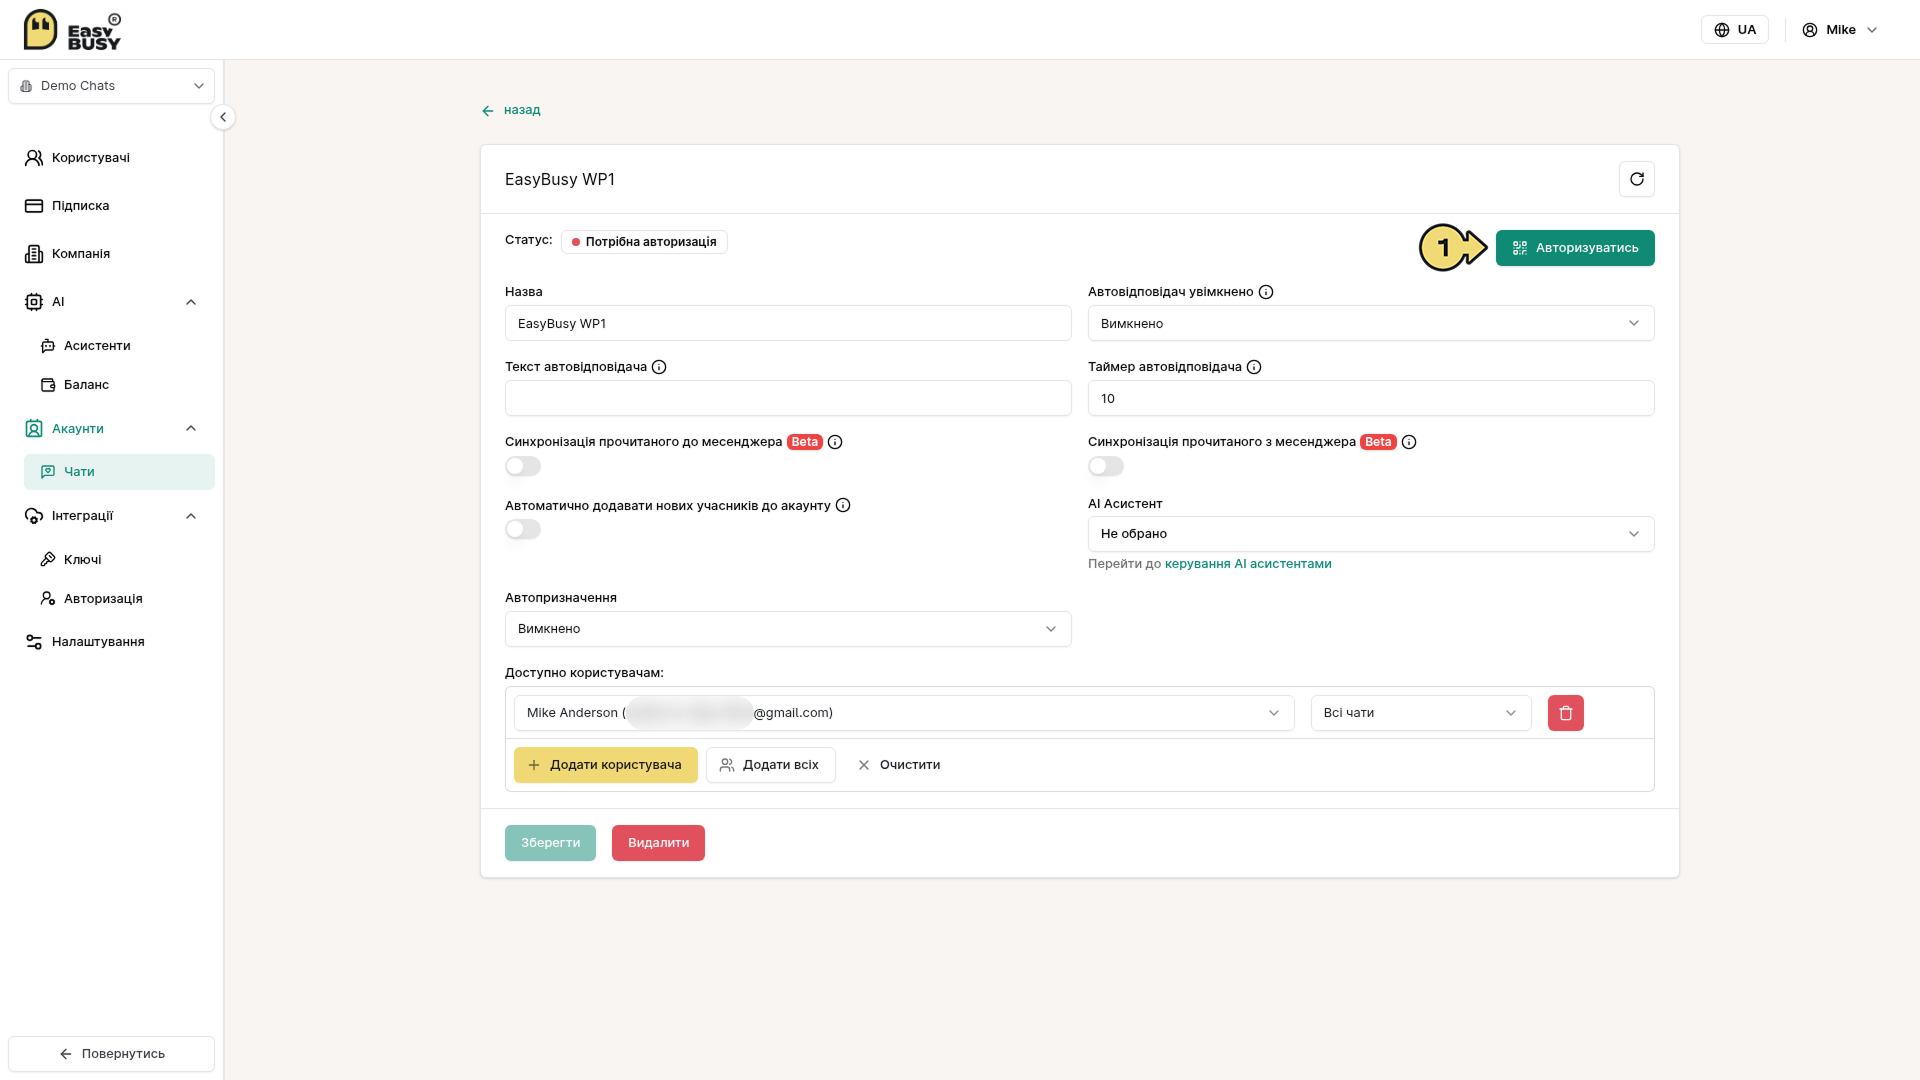The width and height of the screenshot is (1920, 1080).
Task: Open the Автопризначення dropdown
Action: (788, 629)
